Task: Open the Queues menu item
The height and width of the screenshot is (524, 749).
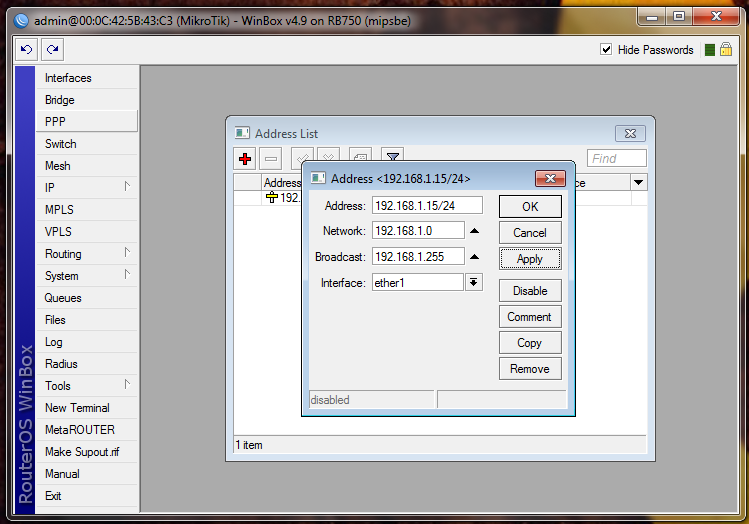Action: 86,298
